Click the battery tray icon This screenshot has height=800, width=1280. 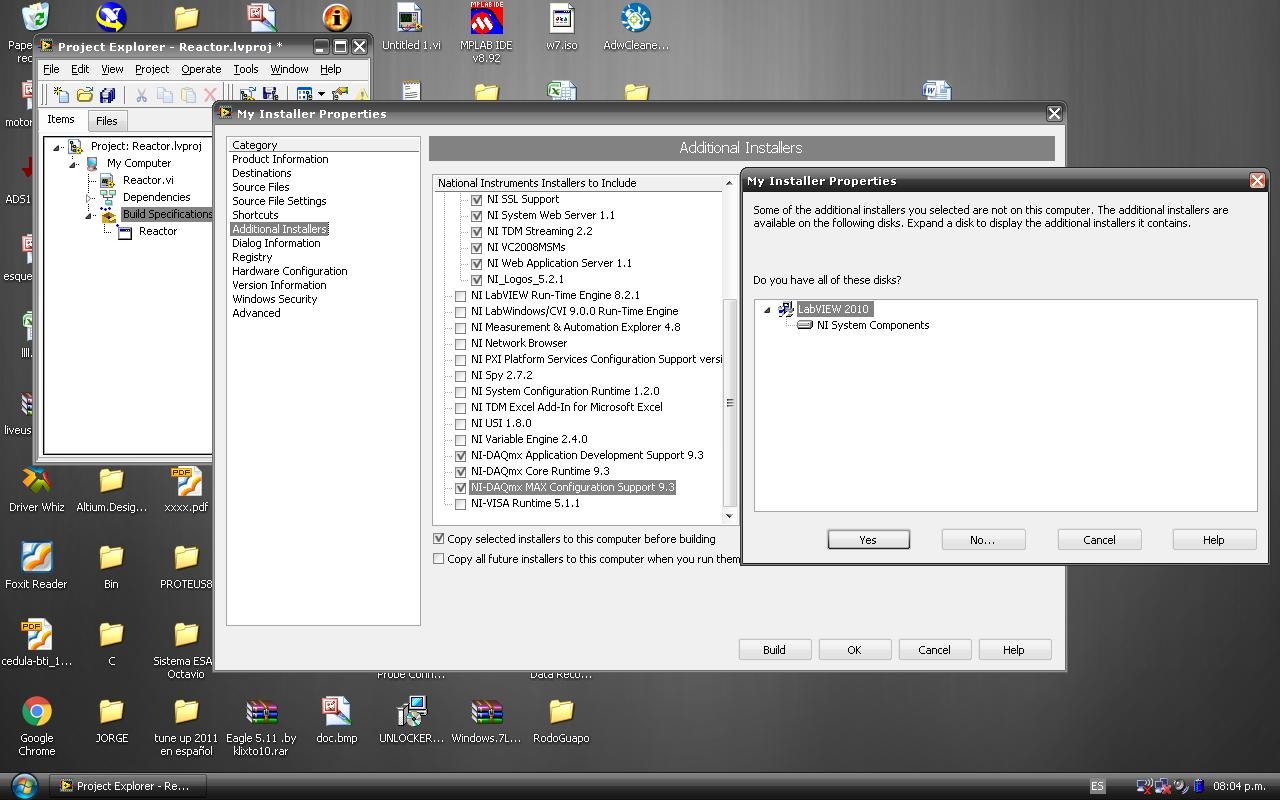(1198, 786)
